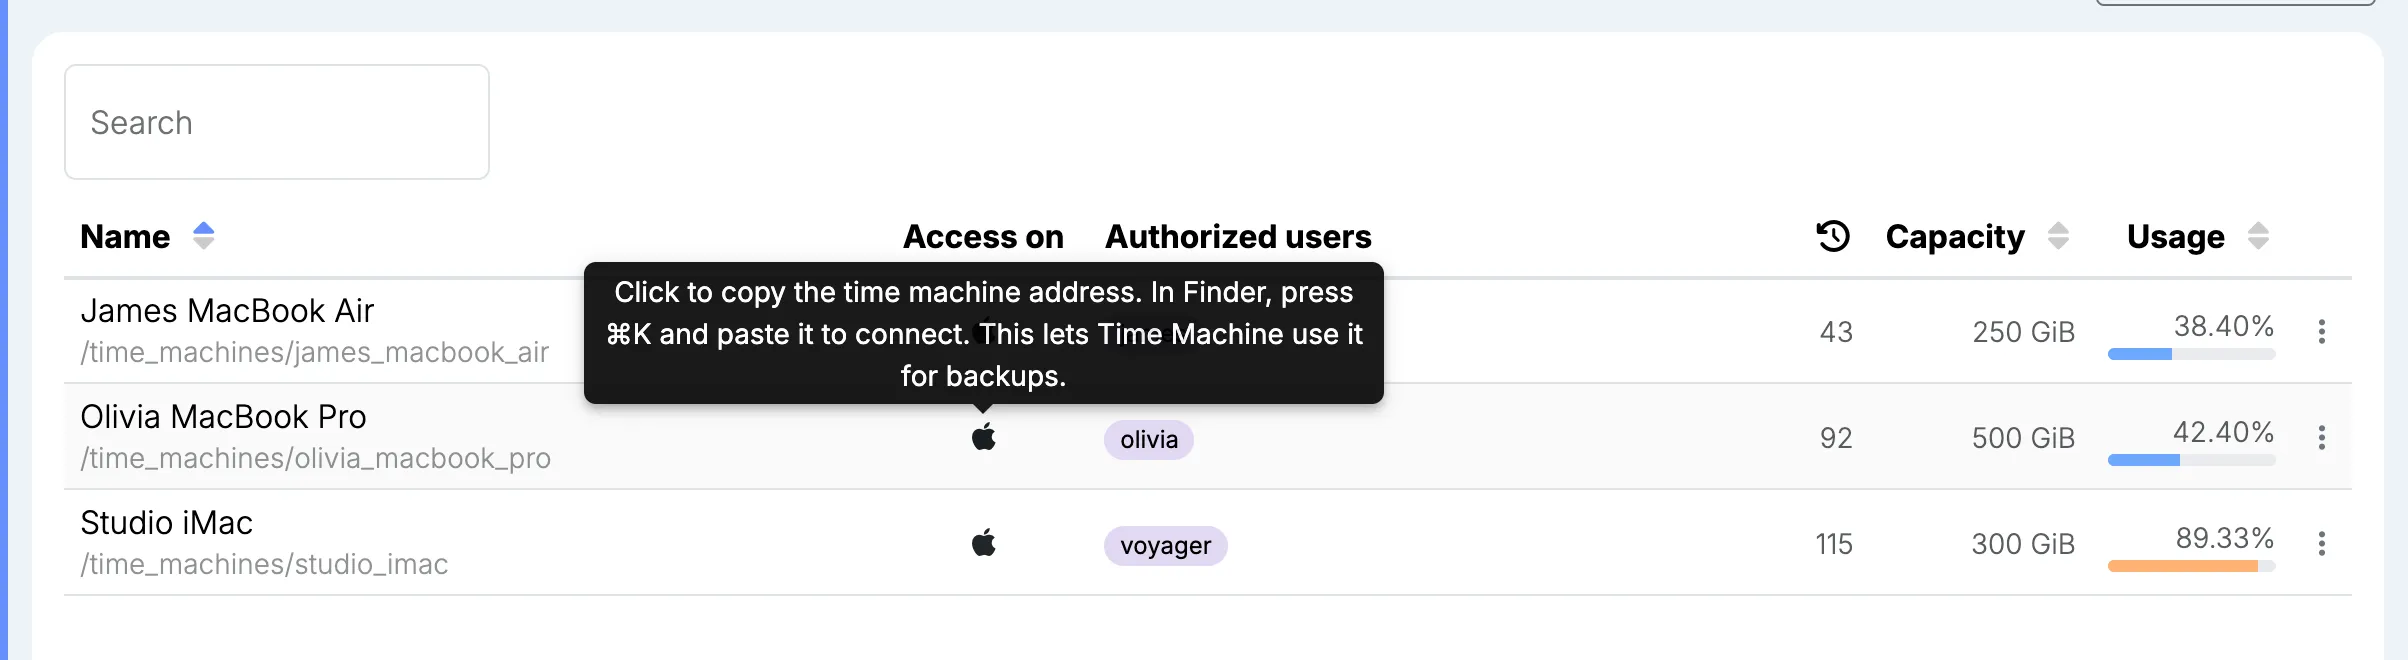Focus the Search input field
The width and height of the screenshot is (2408, 660).
point(277,122)
